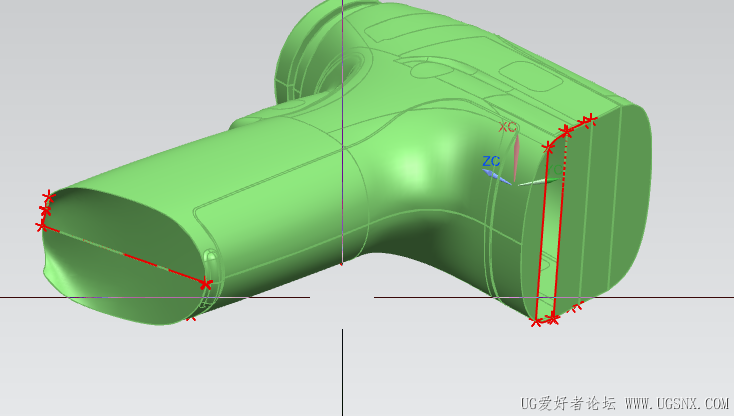The image size is (734, 416).
Task: Pick the red endpoint marker at the handle line's left end
Action: click(x=42, y=226)
